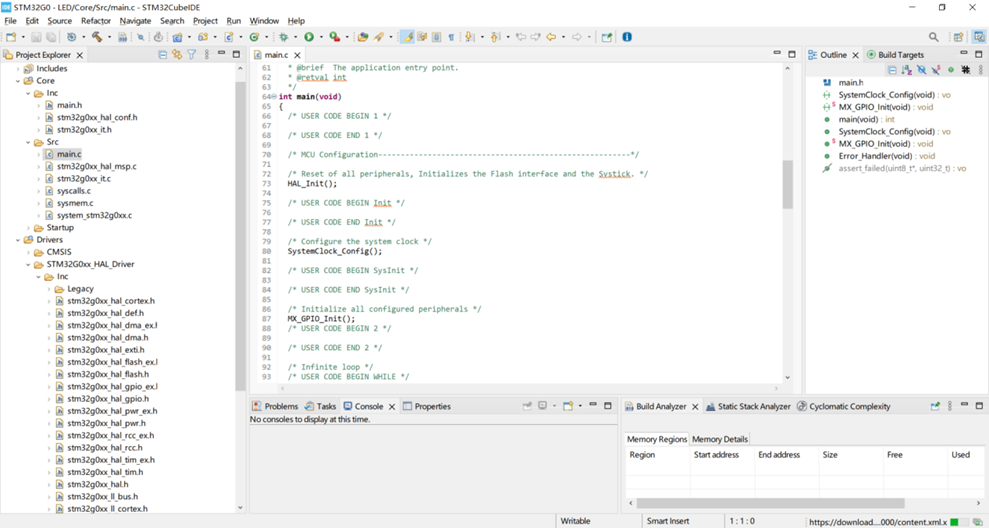The width and height of the screenshot is (989, 528).
Task: Click the Save All toolbar icon
Action: [x=50, y=37]
